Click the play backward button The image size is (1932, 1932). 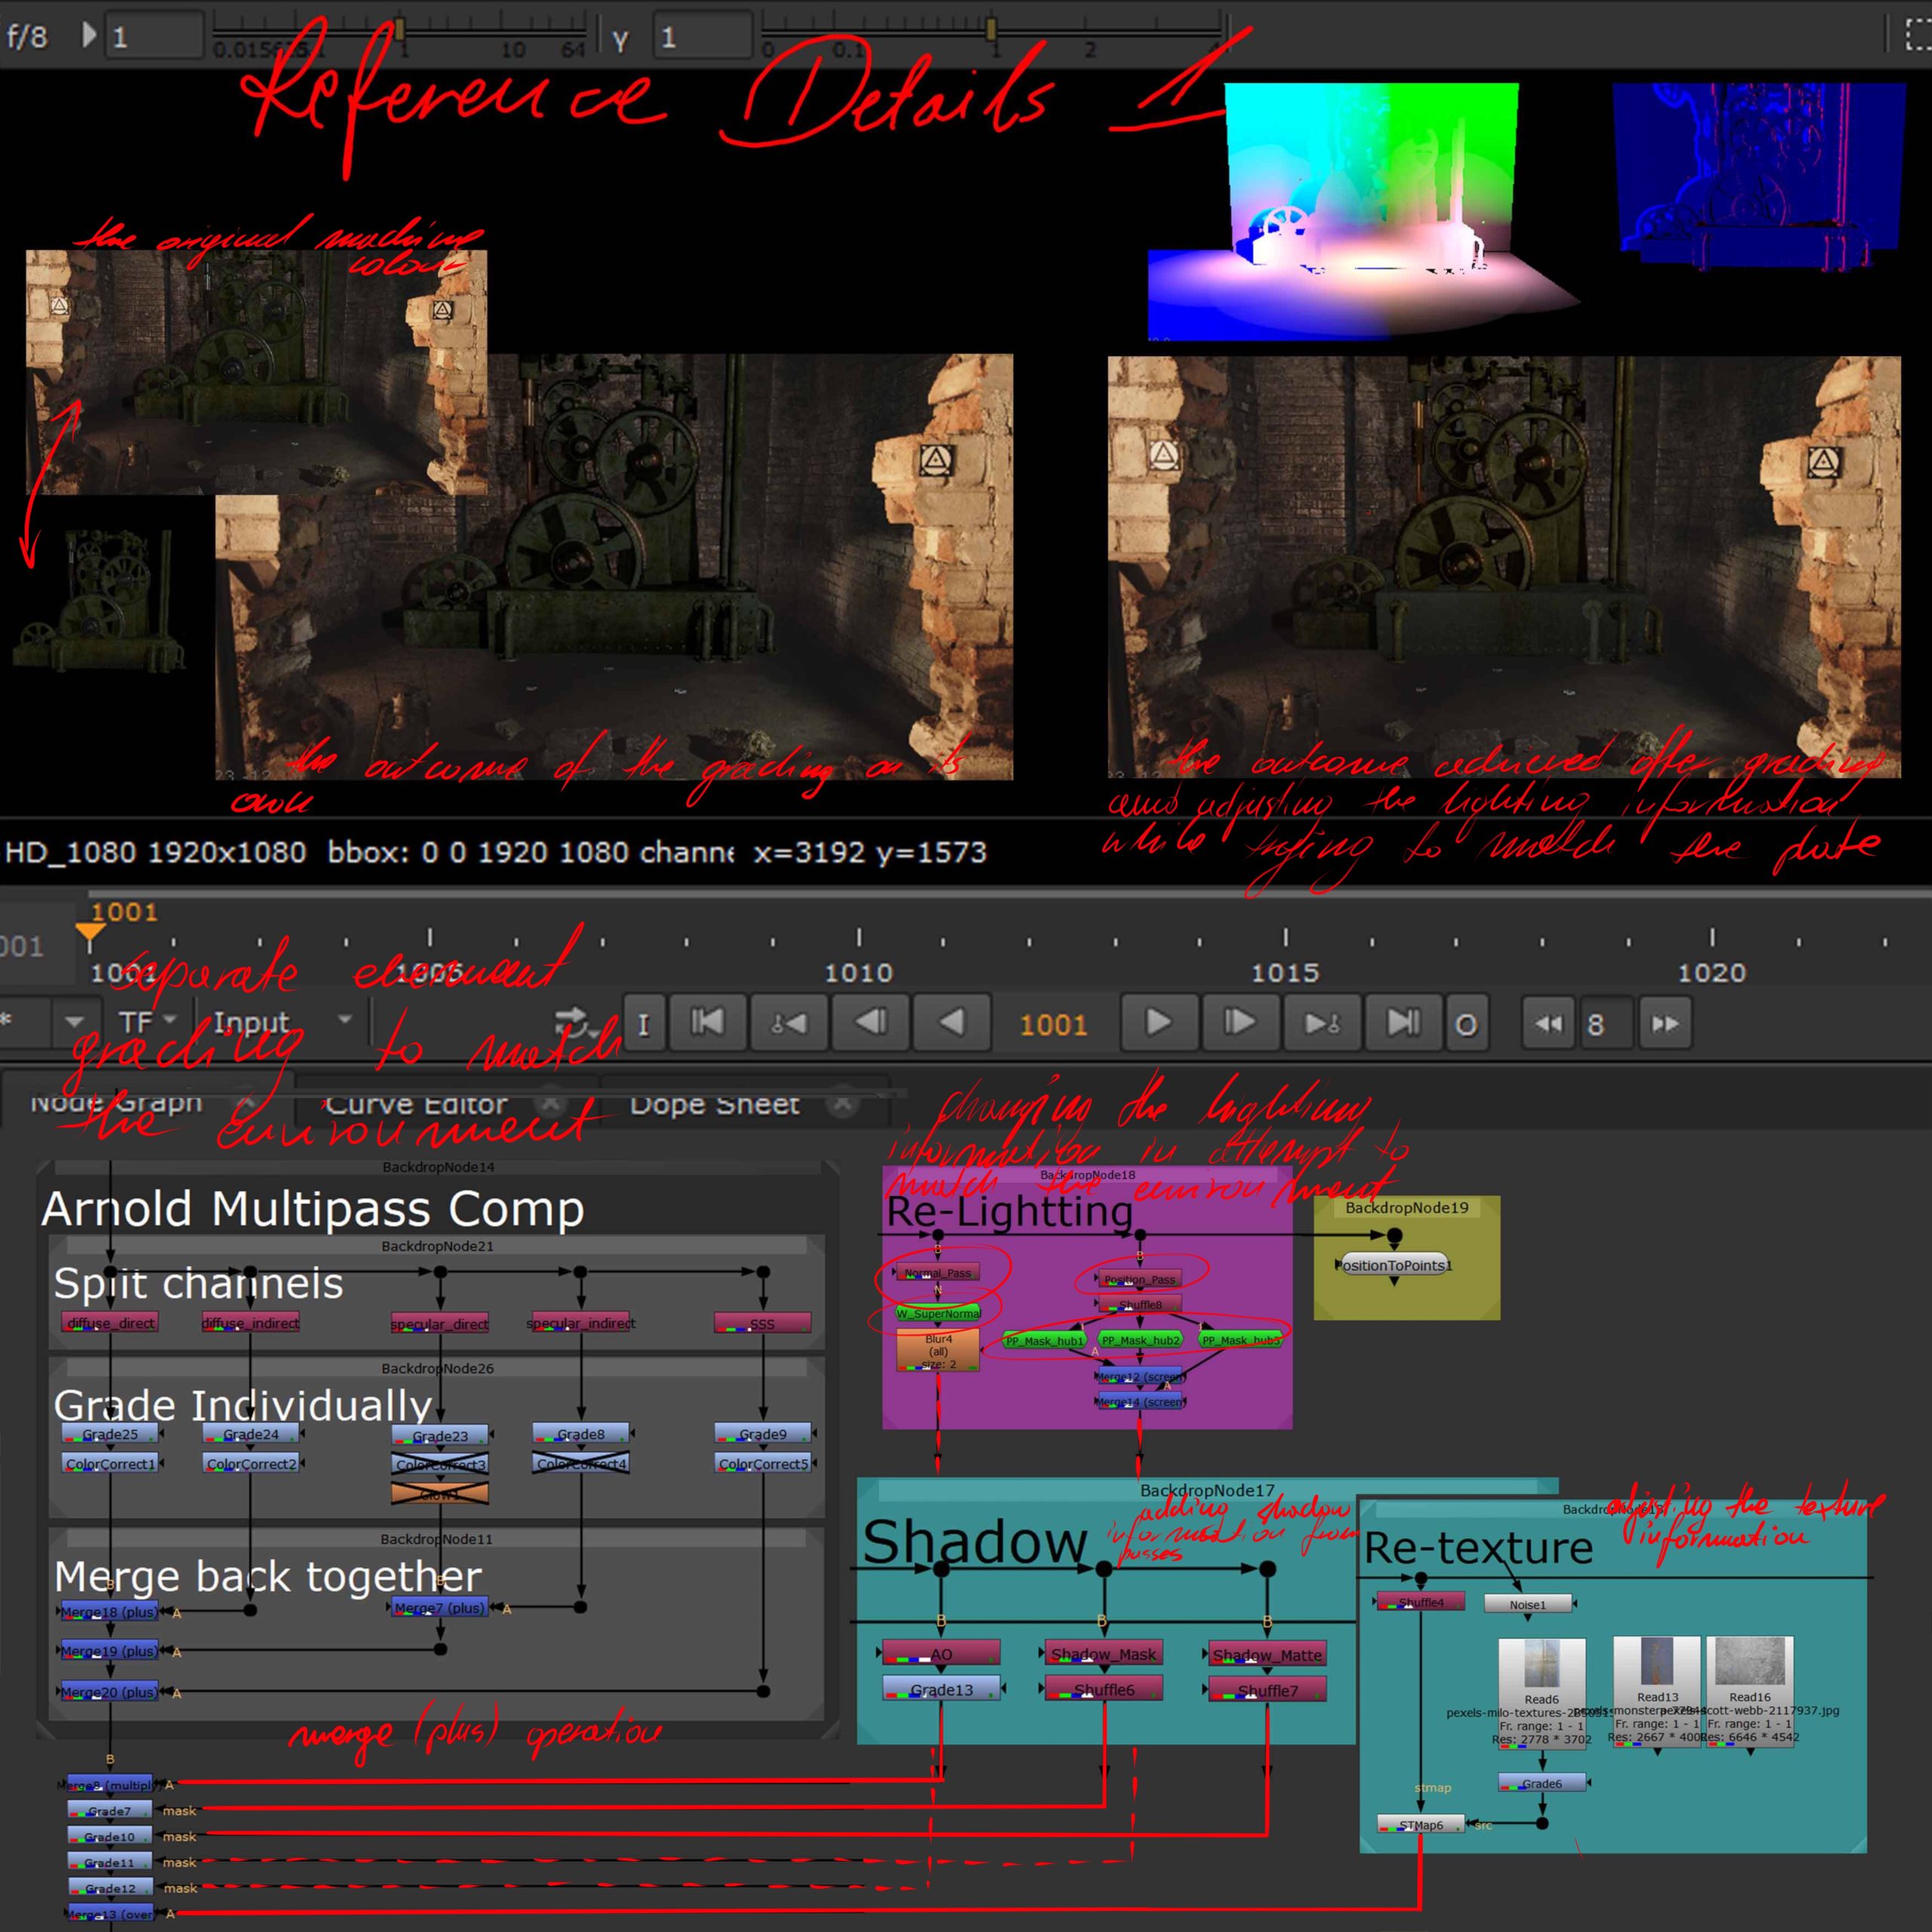tap(952, 1023)
